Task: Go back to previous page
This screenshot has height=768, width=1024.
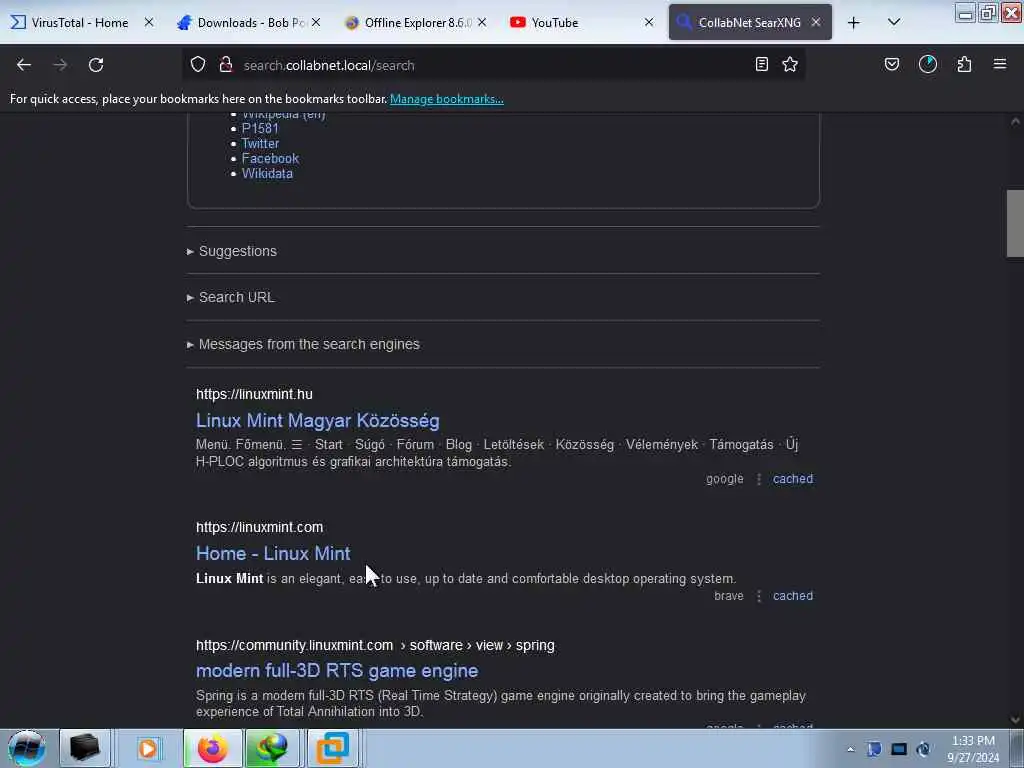Action: (x=24, y=65)
